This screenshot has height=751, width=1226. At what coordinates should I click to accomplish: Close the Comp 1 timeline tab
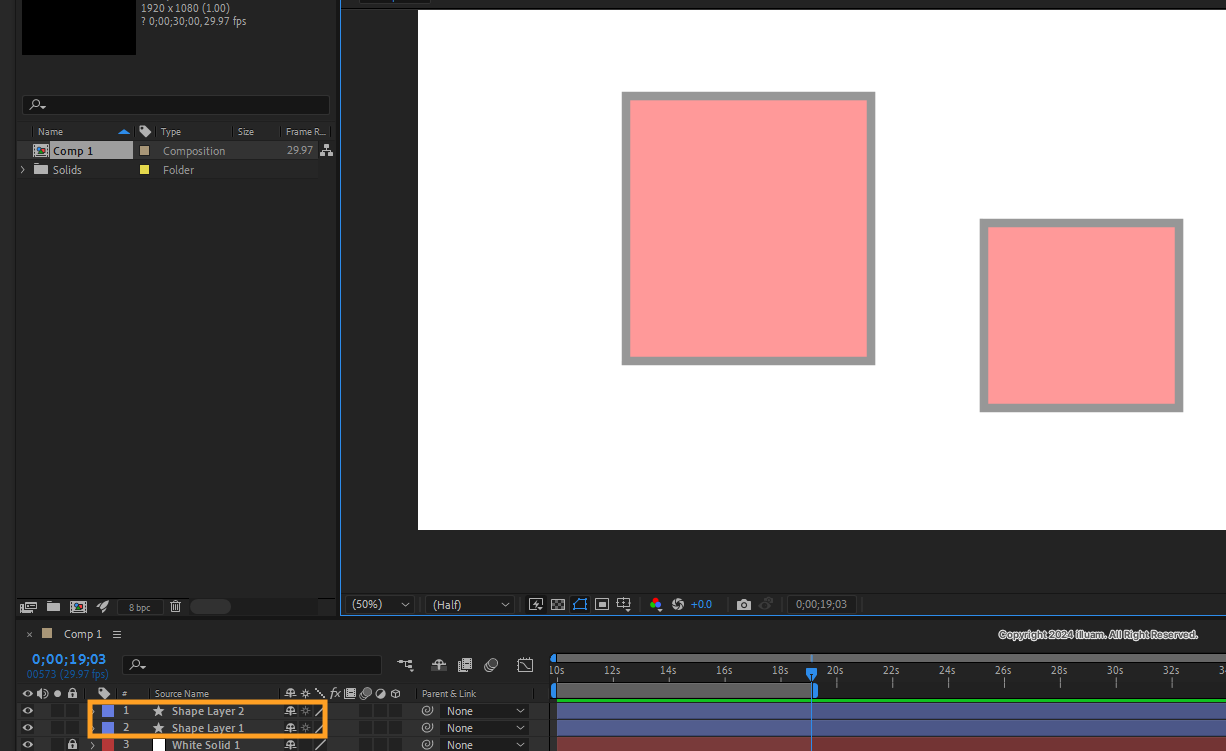(29, 634)
